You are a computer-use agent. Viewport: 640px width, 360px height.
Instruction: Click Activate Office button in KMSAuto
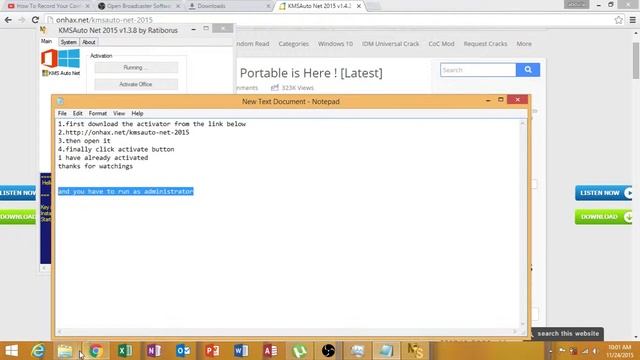pyautogui.click(x=136, y=84)
